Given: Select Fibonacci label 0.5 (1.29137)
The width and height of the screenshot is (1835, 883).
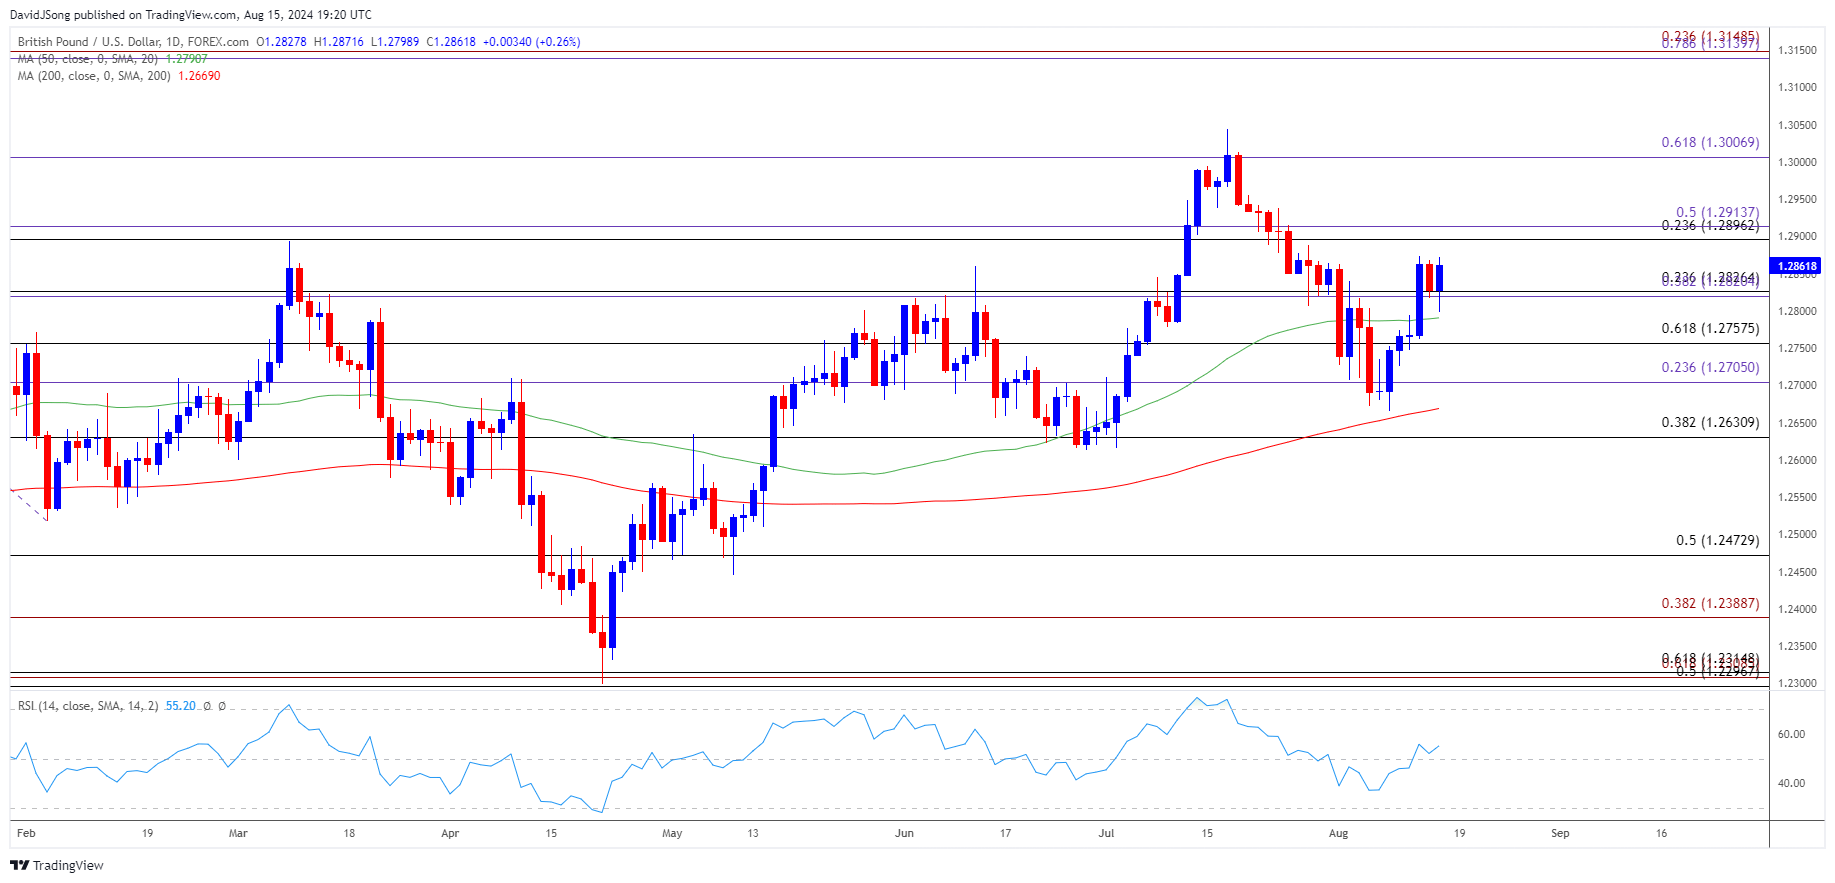Looking at the screenshot, I should tap(1717, 212).
